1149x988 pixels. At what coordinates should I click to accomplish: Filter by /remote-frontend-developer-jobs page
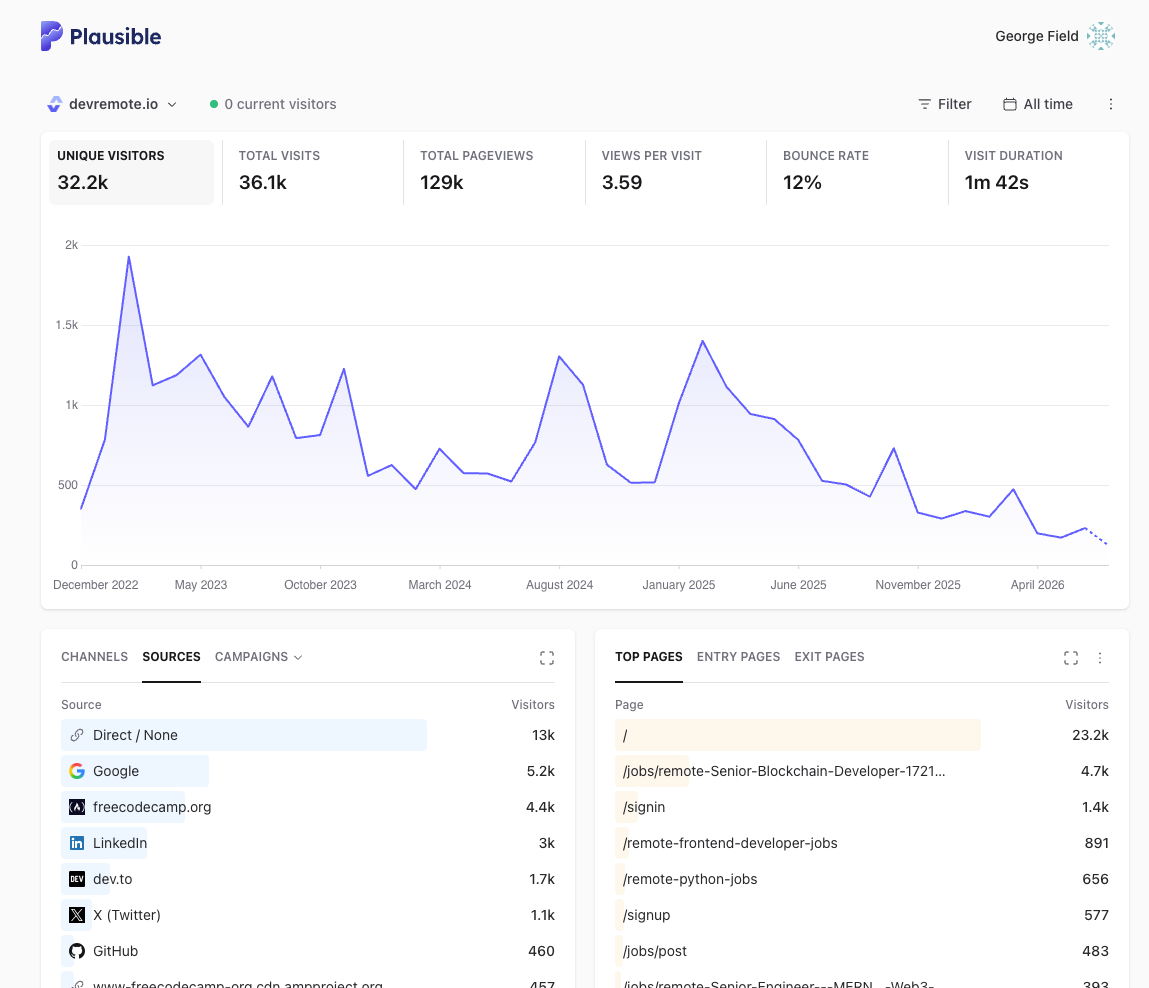pos(730,843)
